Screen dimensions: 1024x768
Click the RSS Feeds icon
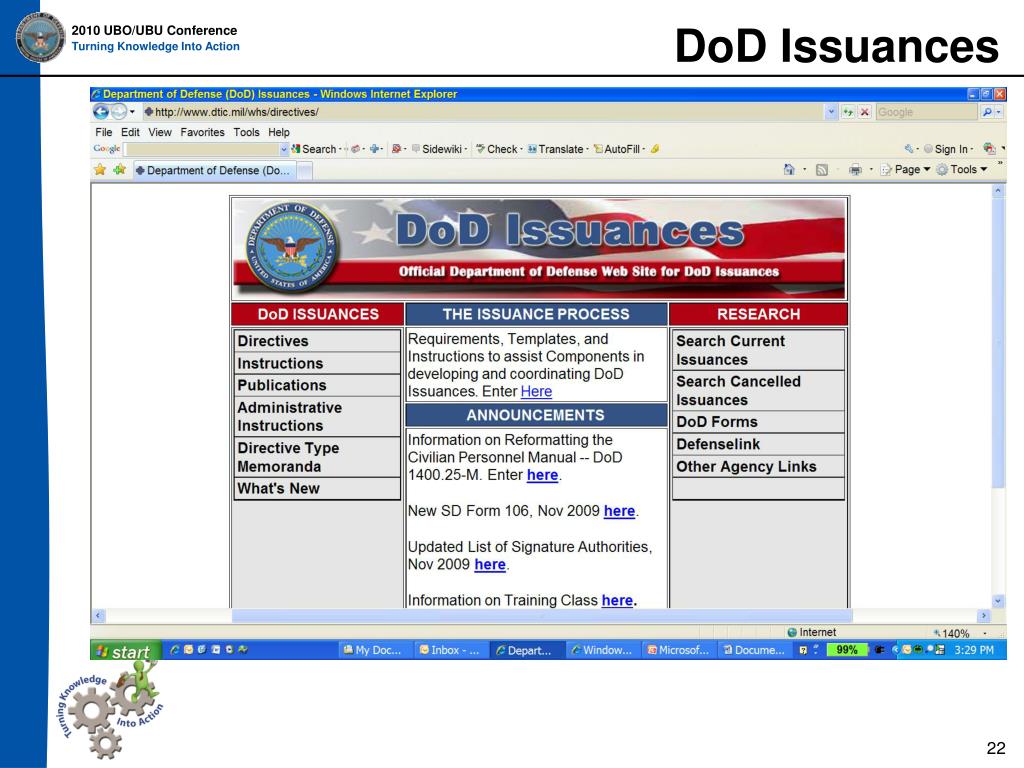[822, 170]
